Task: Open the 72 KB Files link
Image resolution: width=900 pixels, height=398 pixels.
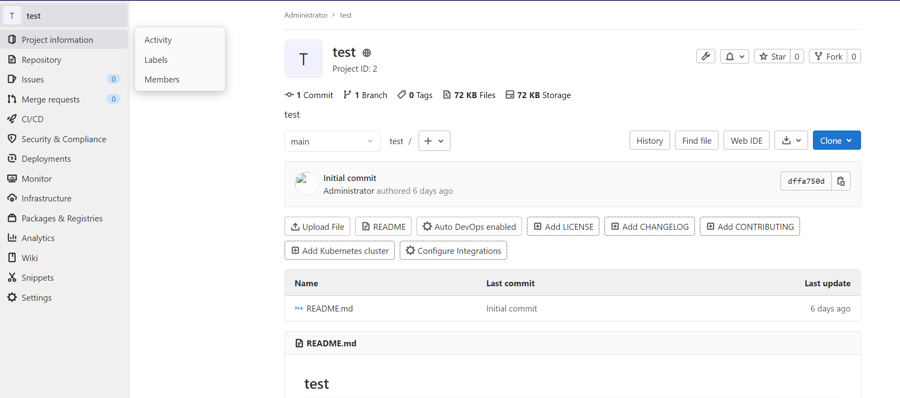Action: pyautogui.click(x=469, y=95)
